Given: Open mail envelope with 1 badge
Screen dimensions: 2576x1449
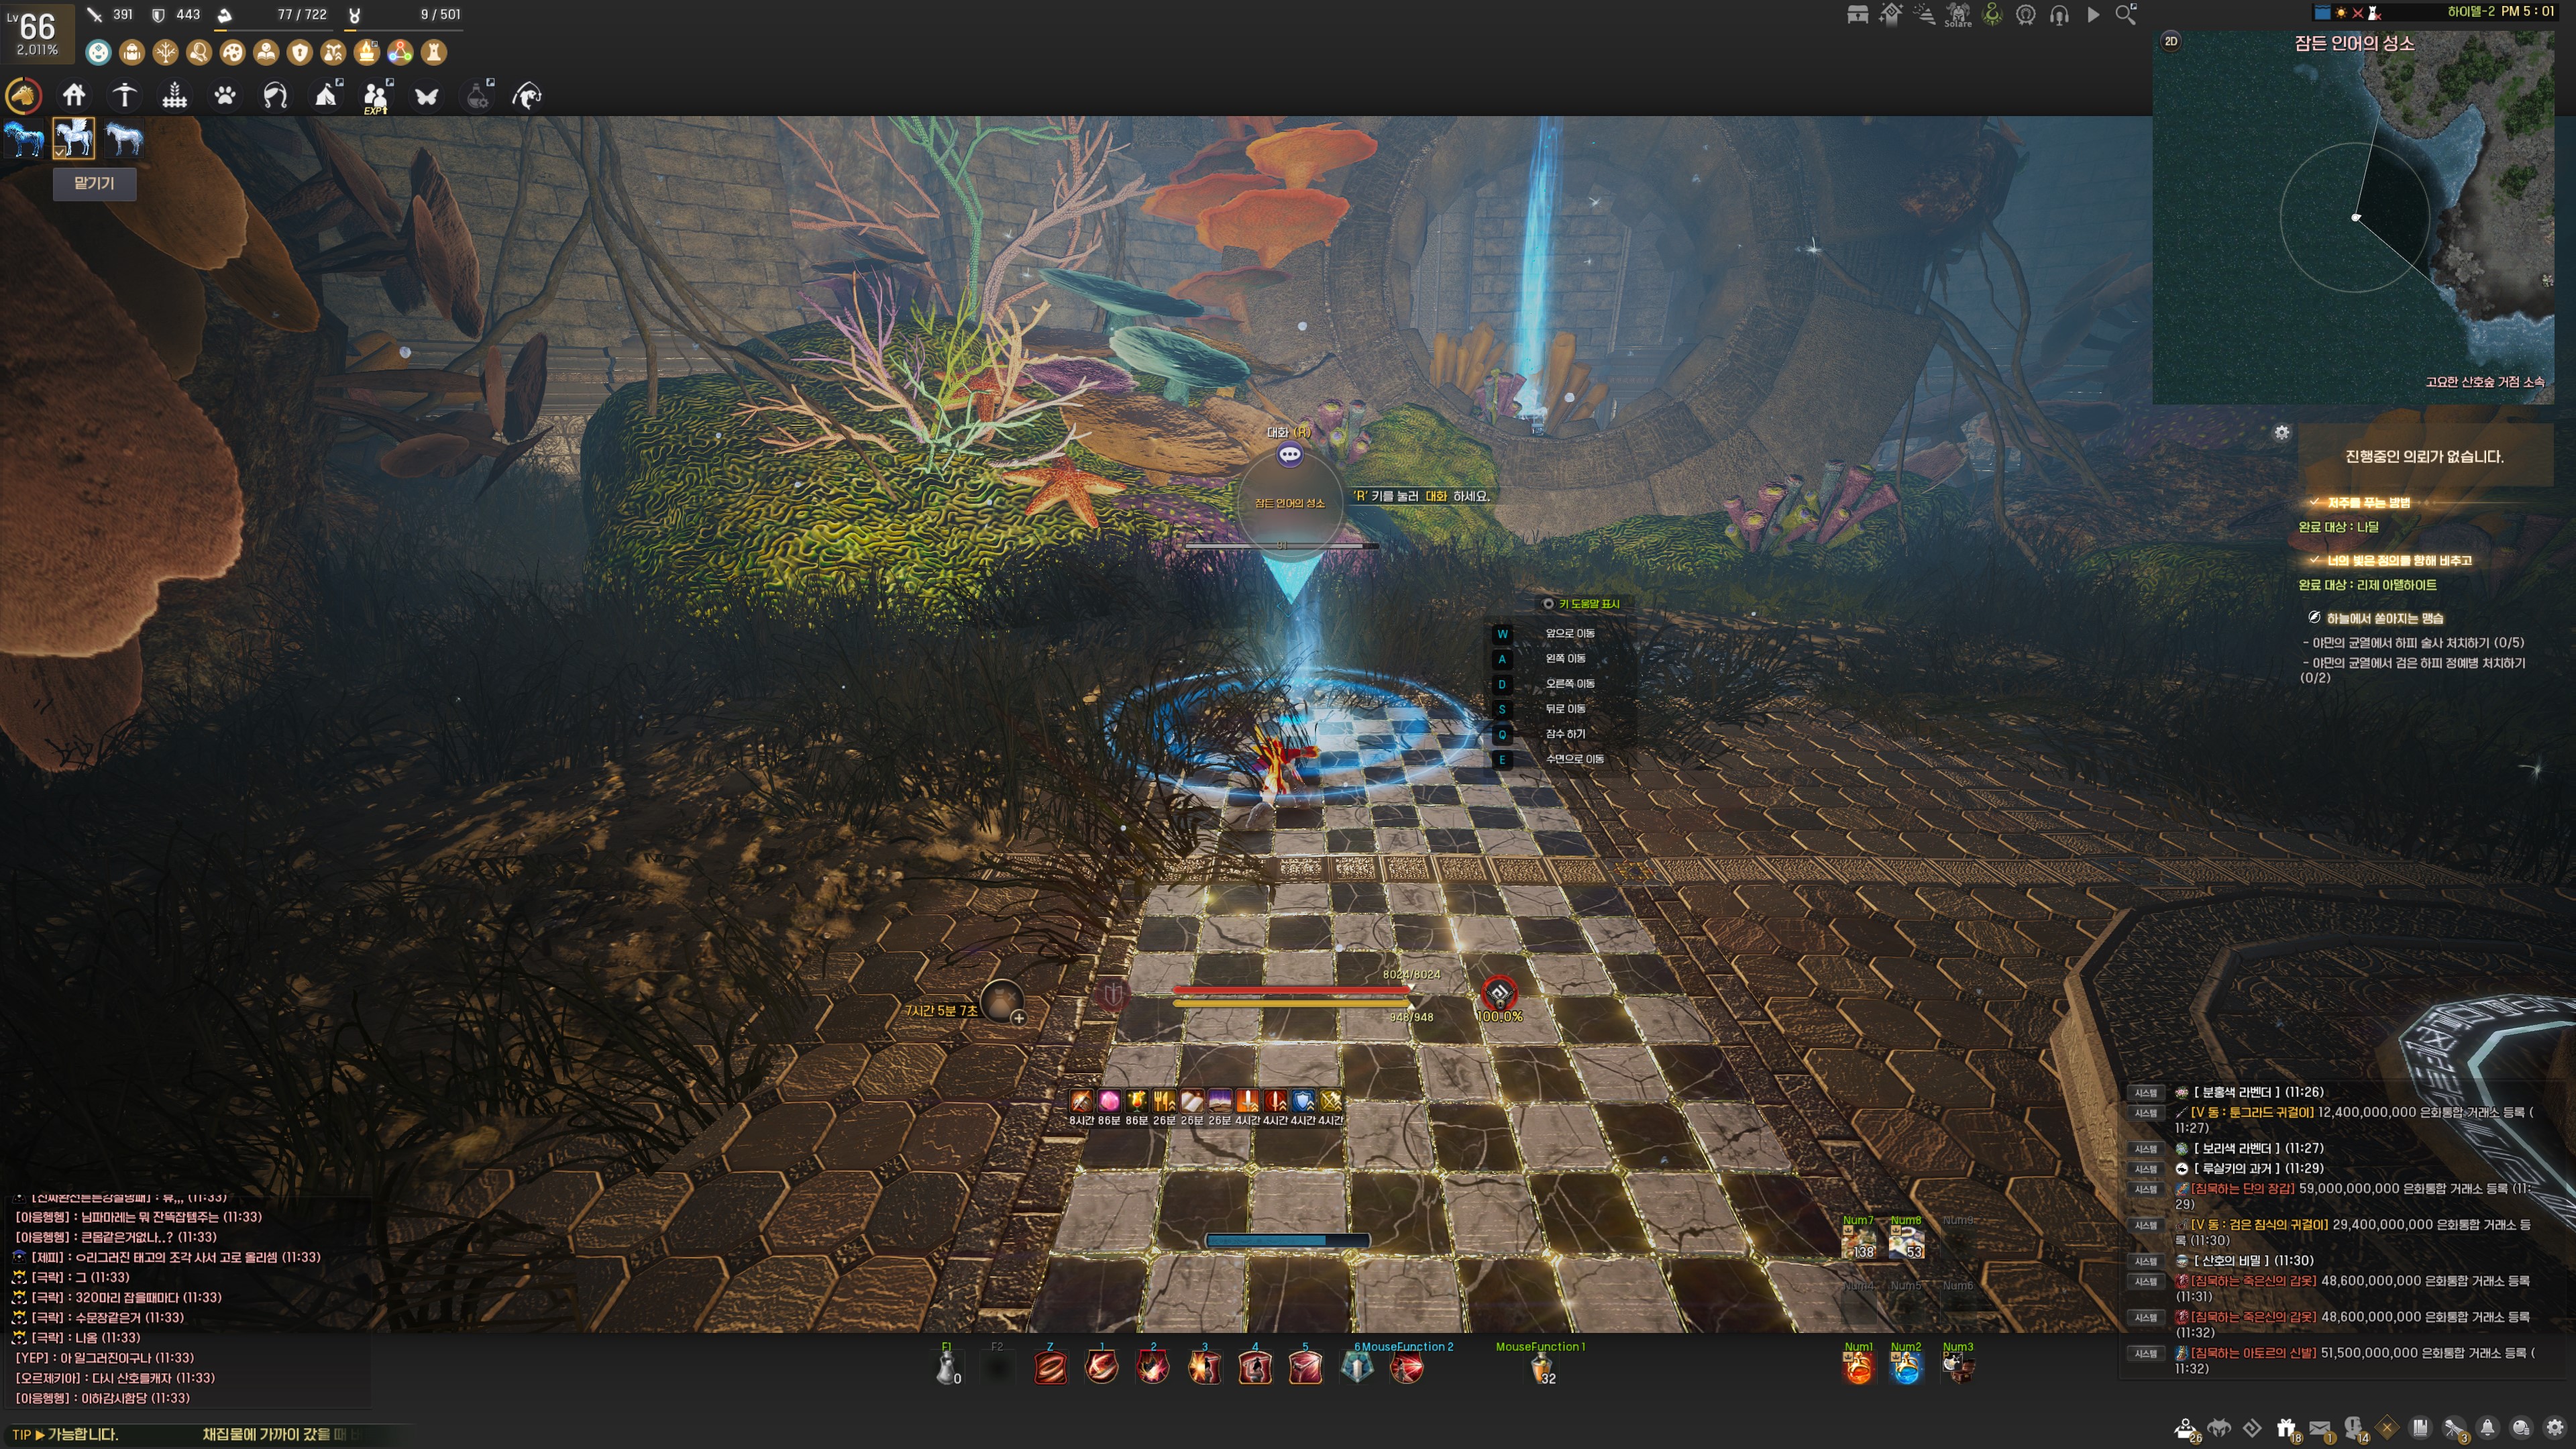Looking at the screenshot, I should 2320,1428.
